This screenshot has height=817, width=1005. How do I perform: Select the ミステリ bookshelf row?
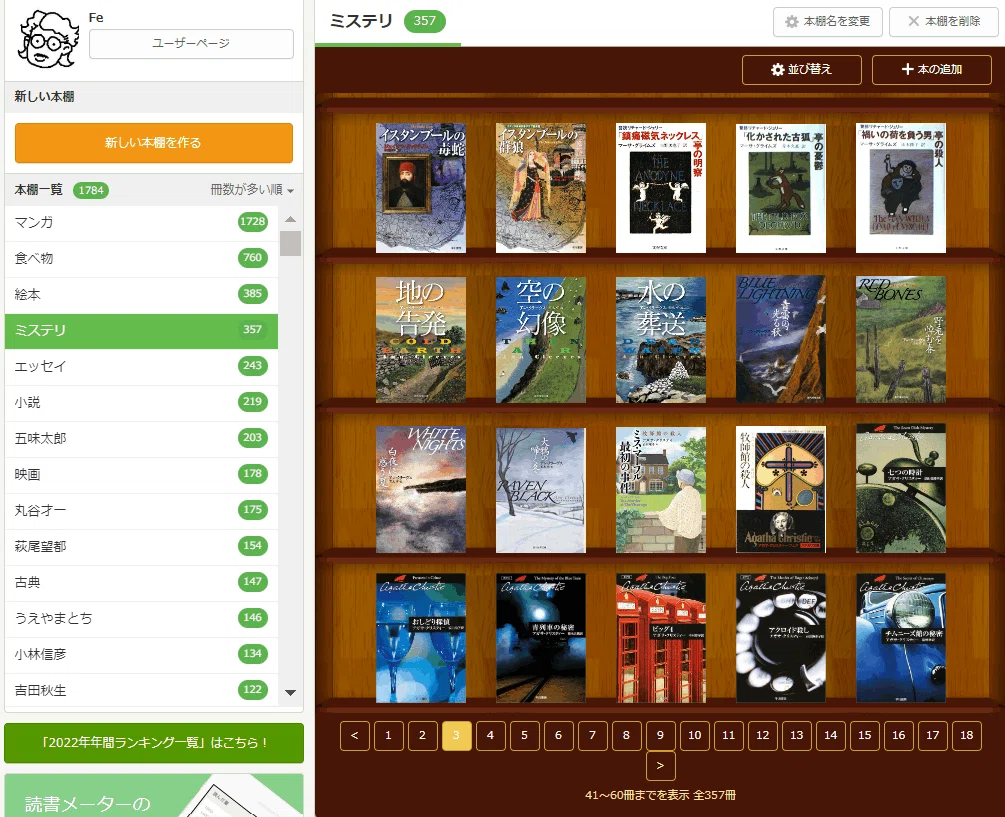(141, 331)
